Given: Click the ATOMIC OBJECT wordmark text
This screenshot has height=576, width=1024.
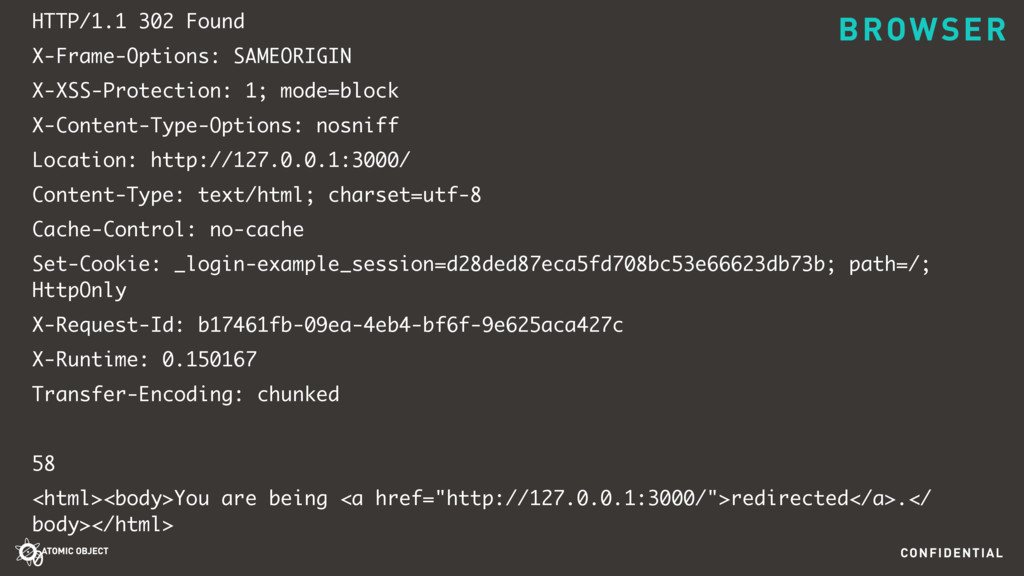Looking at the screenshot, I should 75,551.
